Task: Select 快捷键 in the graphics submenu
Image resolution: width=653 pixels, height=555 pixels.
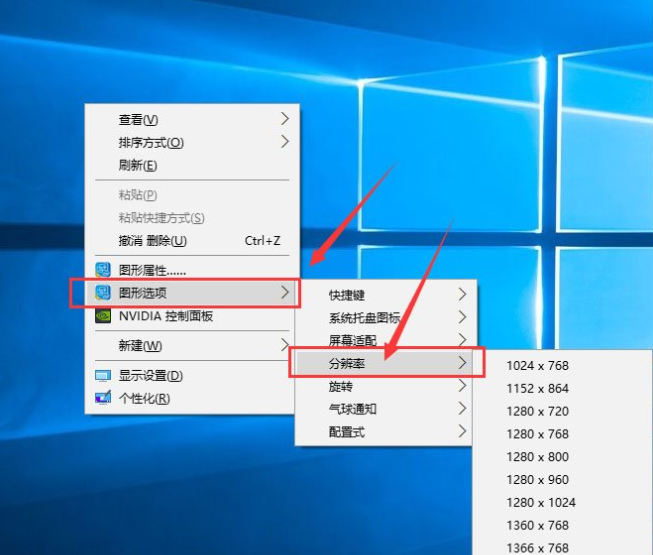Action: tap(386, 295)
